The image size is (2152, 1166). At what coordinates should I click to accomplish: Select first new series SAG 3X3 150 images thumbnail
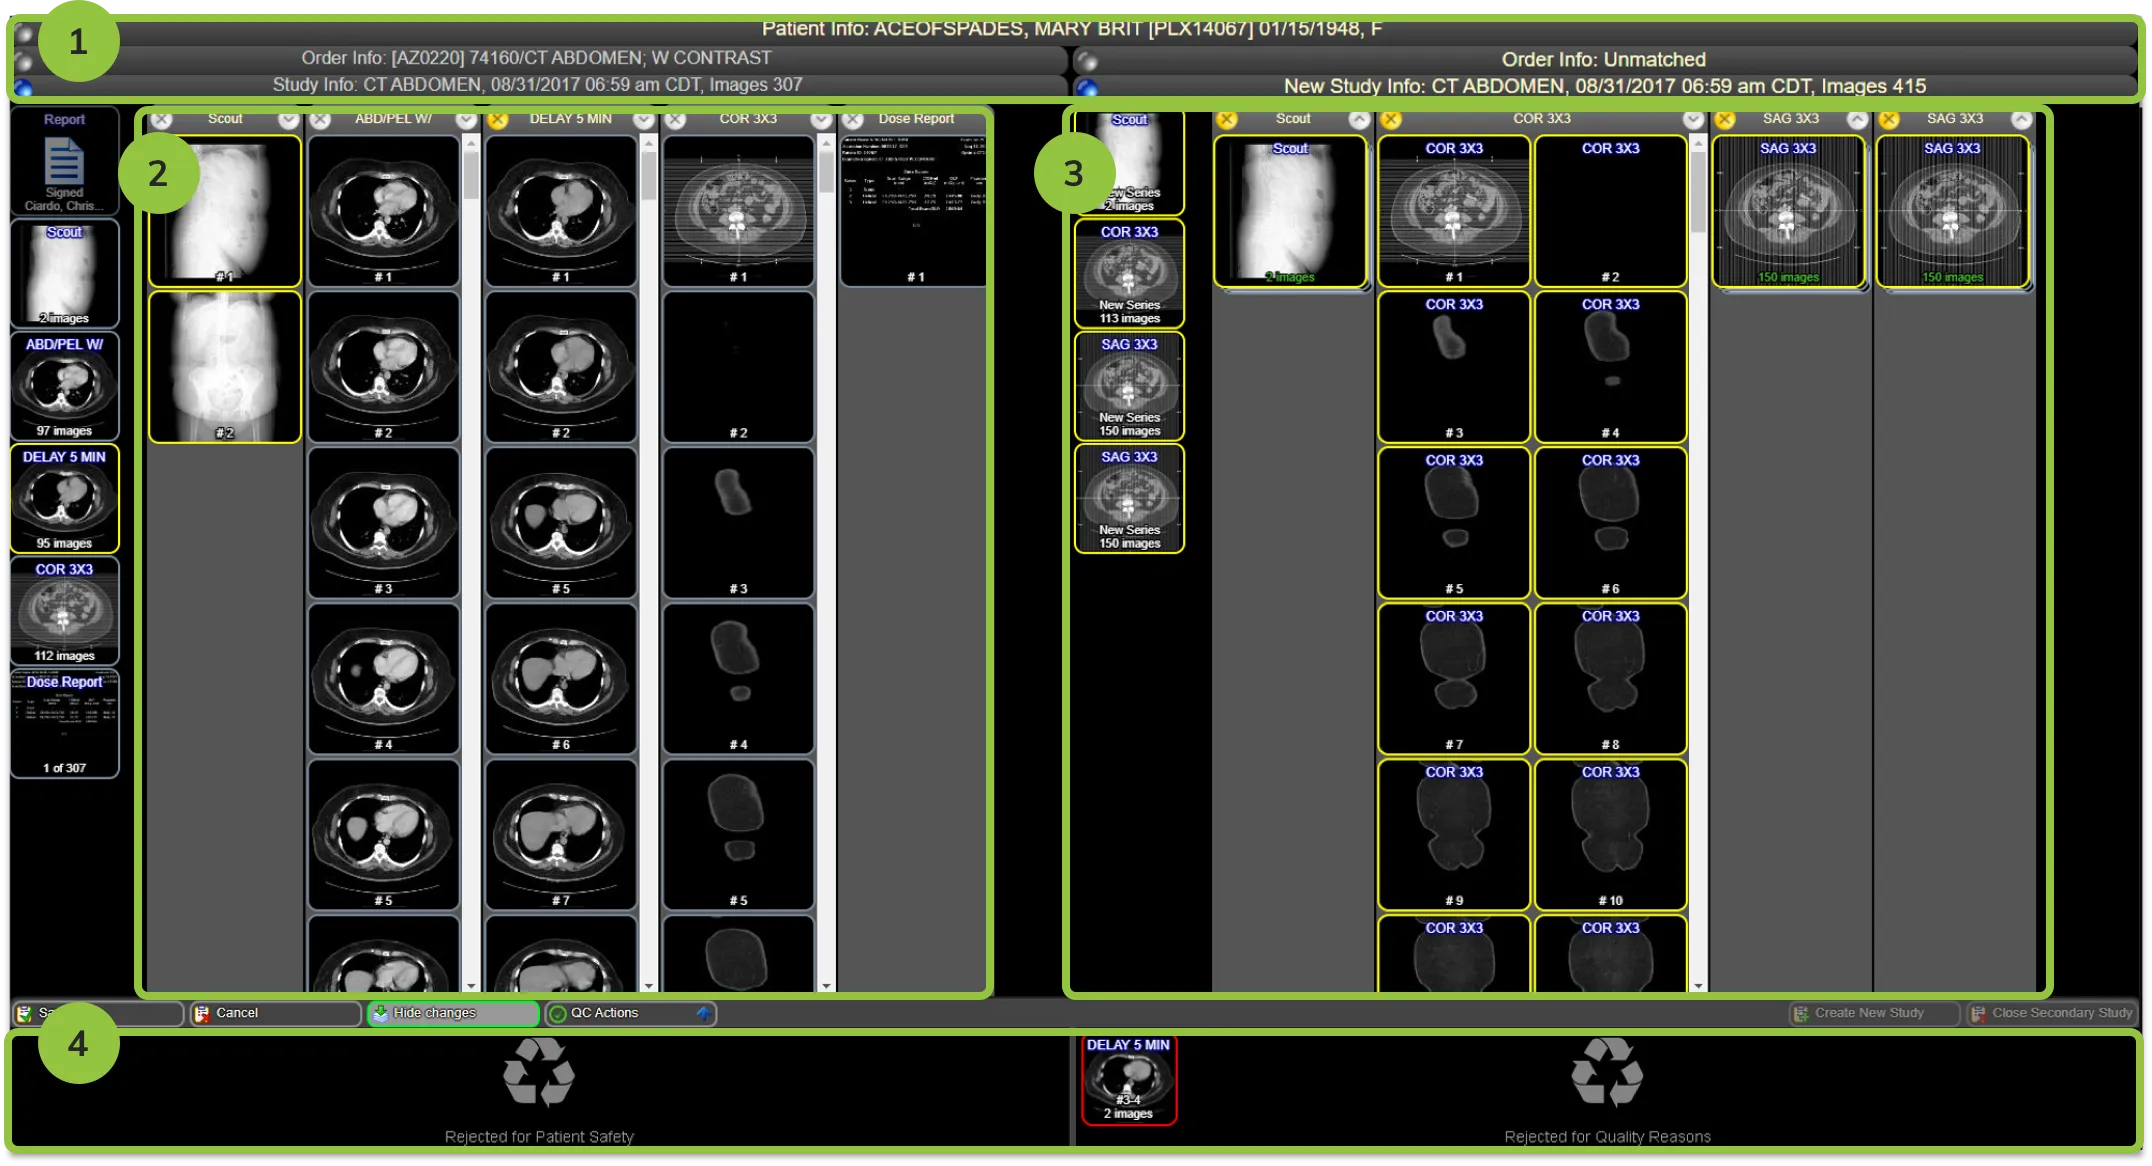pyautogui.click(x=1130, y=387)
